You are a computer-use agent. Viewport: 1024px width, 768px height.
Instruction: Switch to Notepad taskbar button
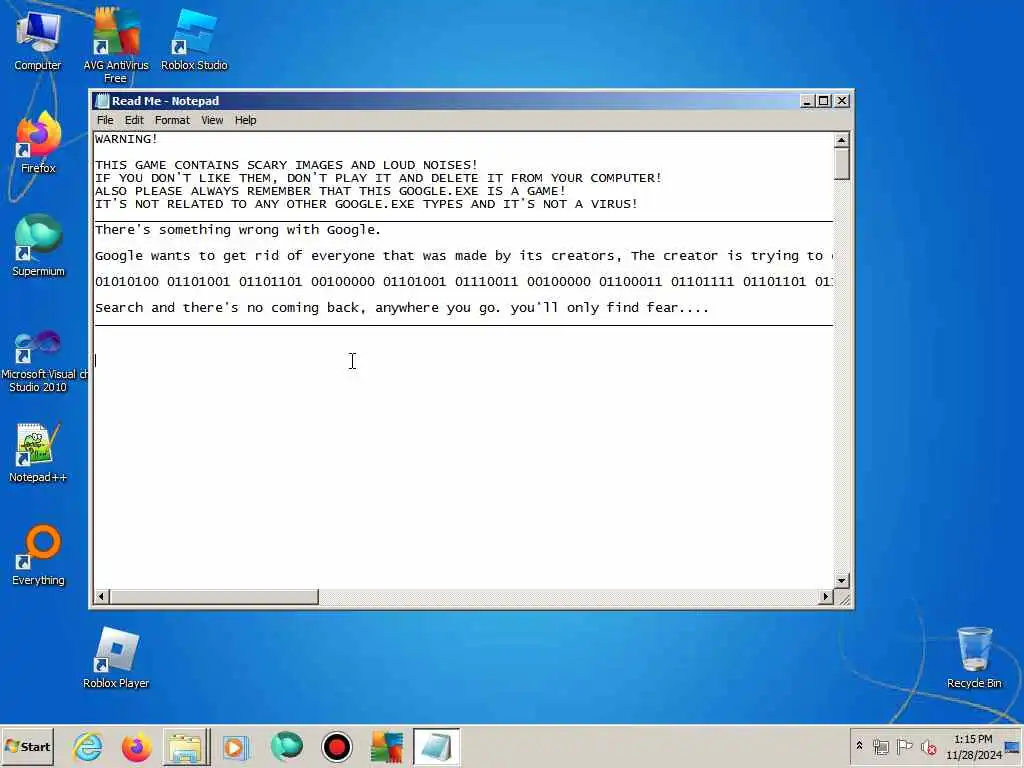(436, 747)
